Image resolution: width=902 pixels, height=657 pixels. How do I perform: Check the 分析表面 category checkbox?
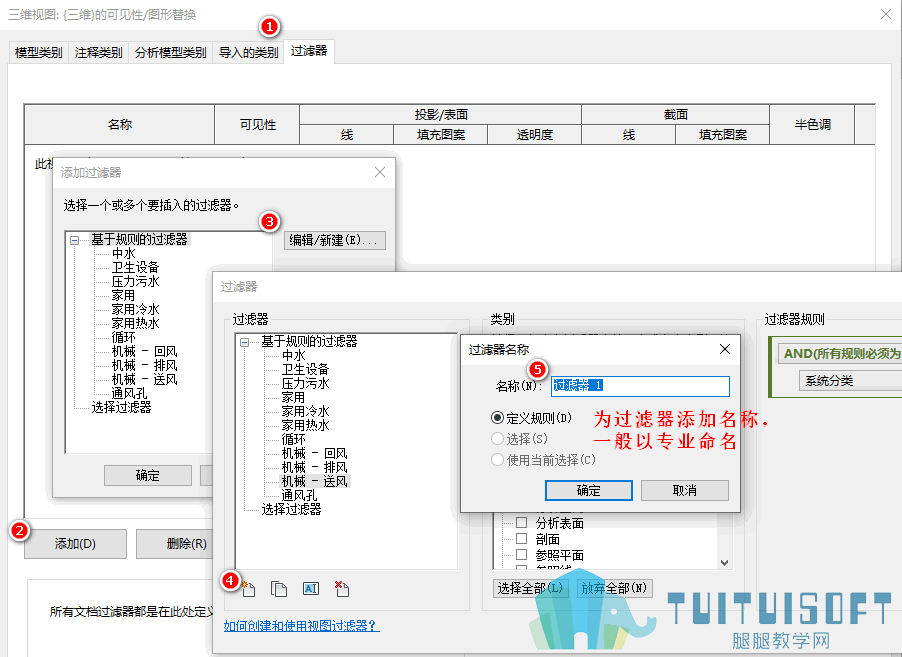click(x=521, y=522)
